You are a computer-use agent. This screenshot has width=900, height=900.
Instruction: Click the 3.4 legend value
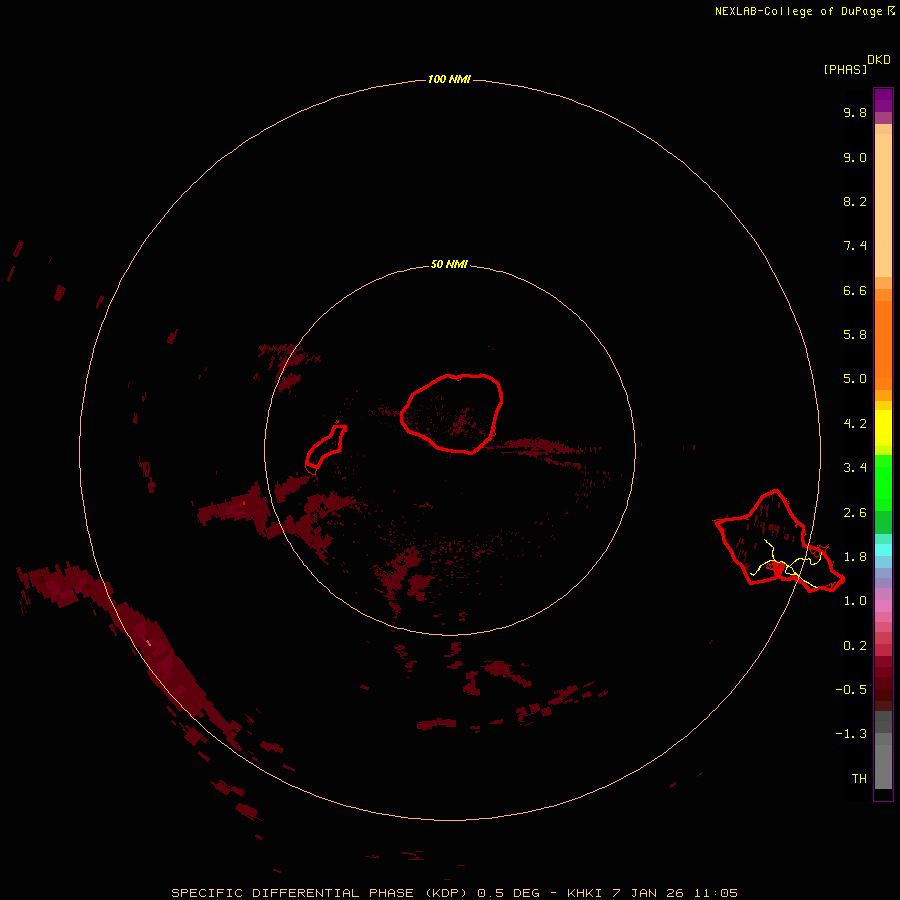tap(855, 468)
